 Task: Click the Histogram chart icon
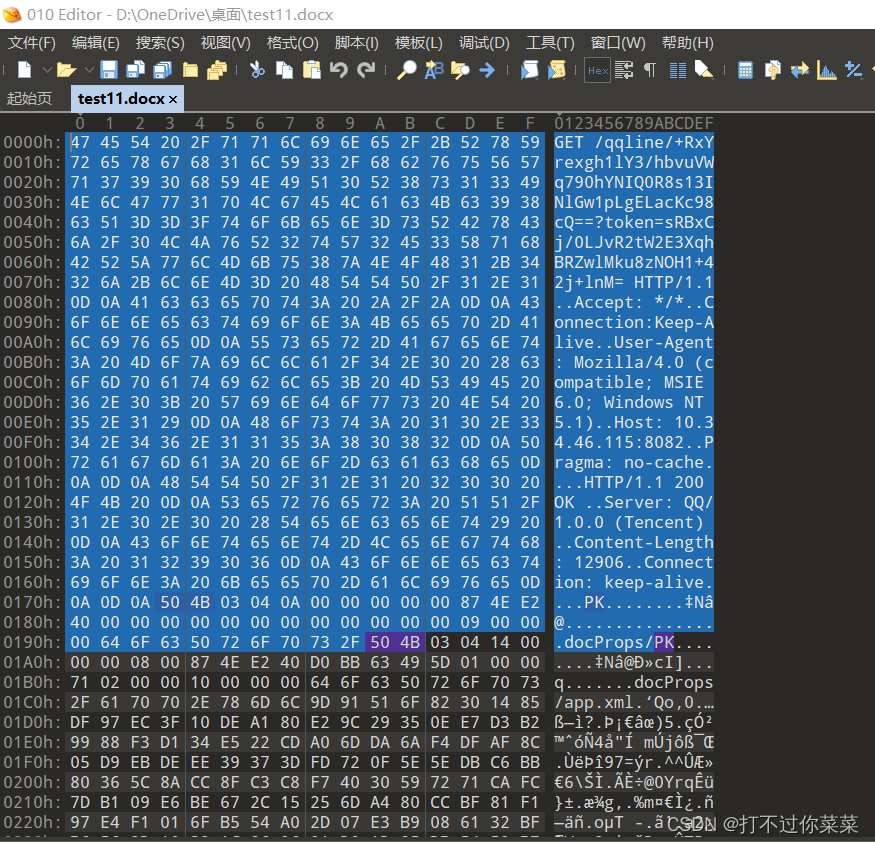point(826,70)
